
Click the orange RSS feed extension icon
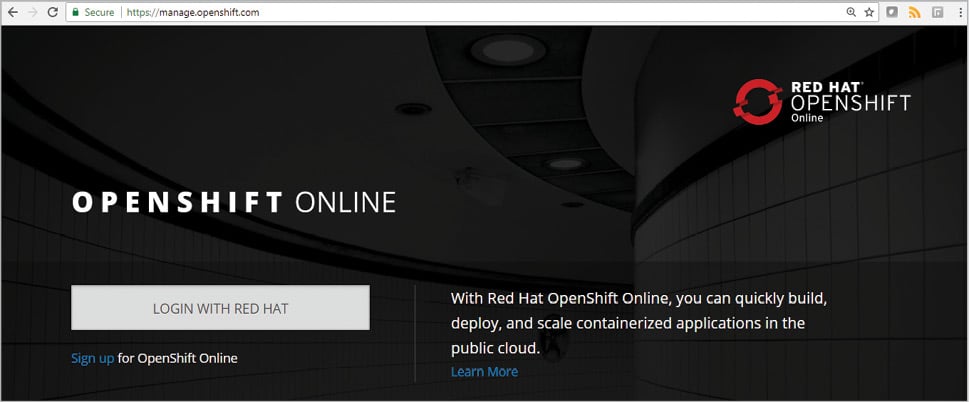coord(914,12)
